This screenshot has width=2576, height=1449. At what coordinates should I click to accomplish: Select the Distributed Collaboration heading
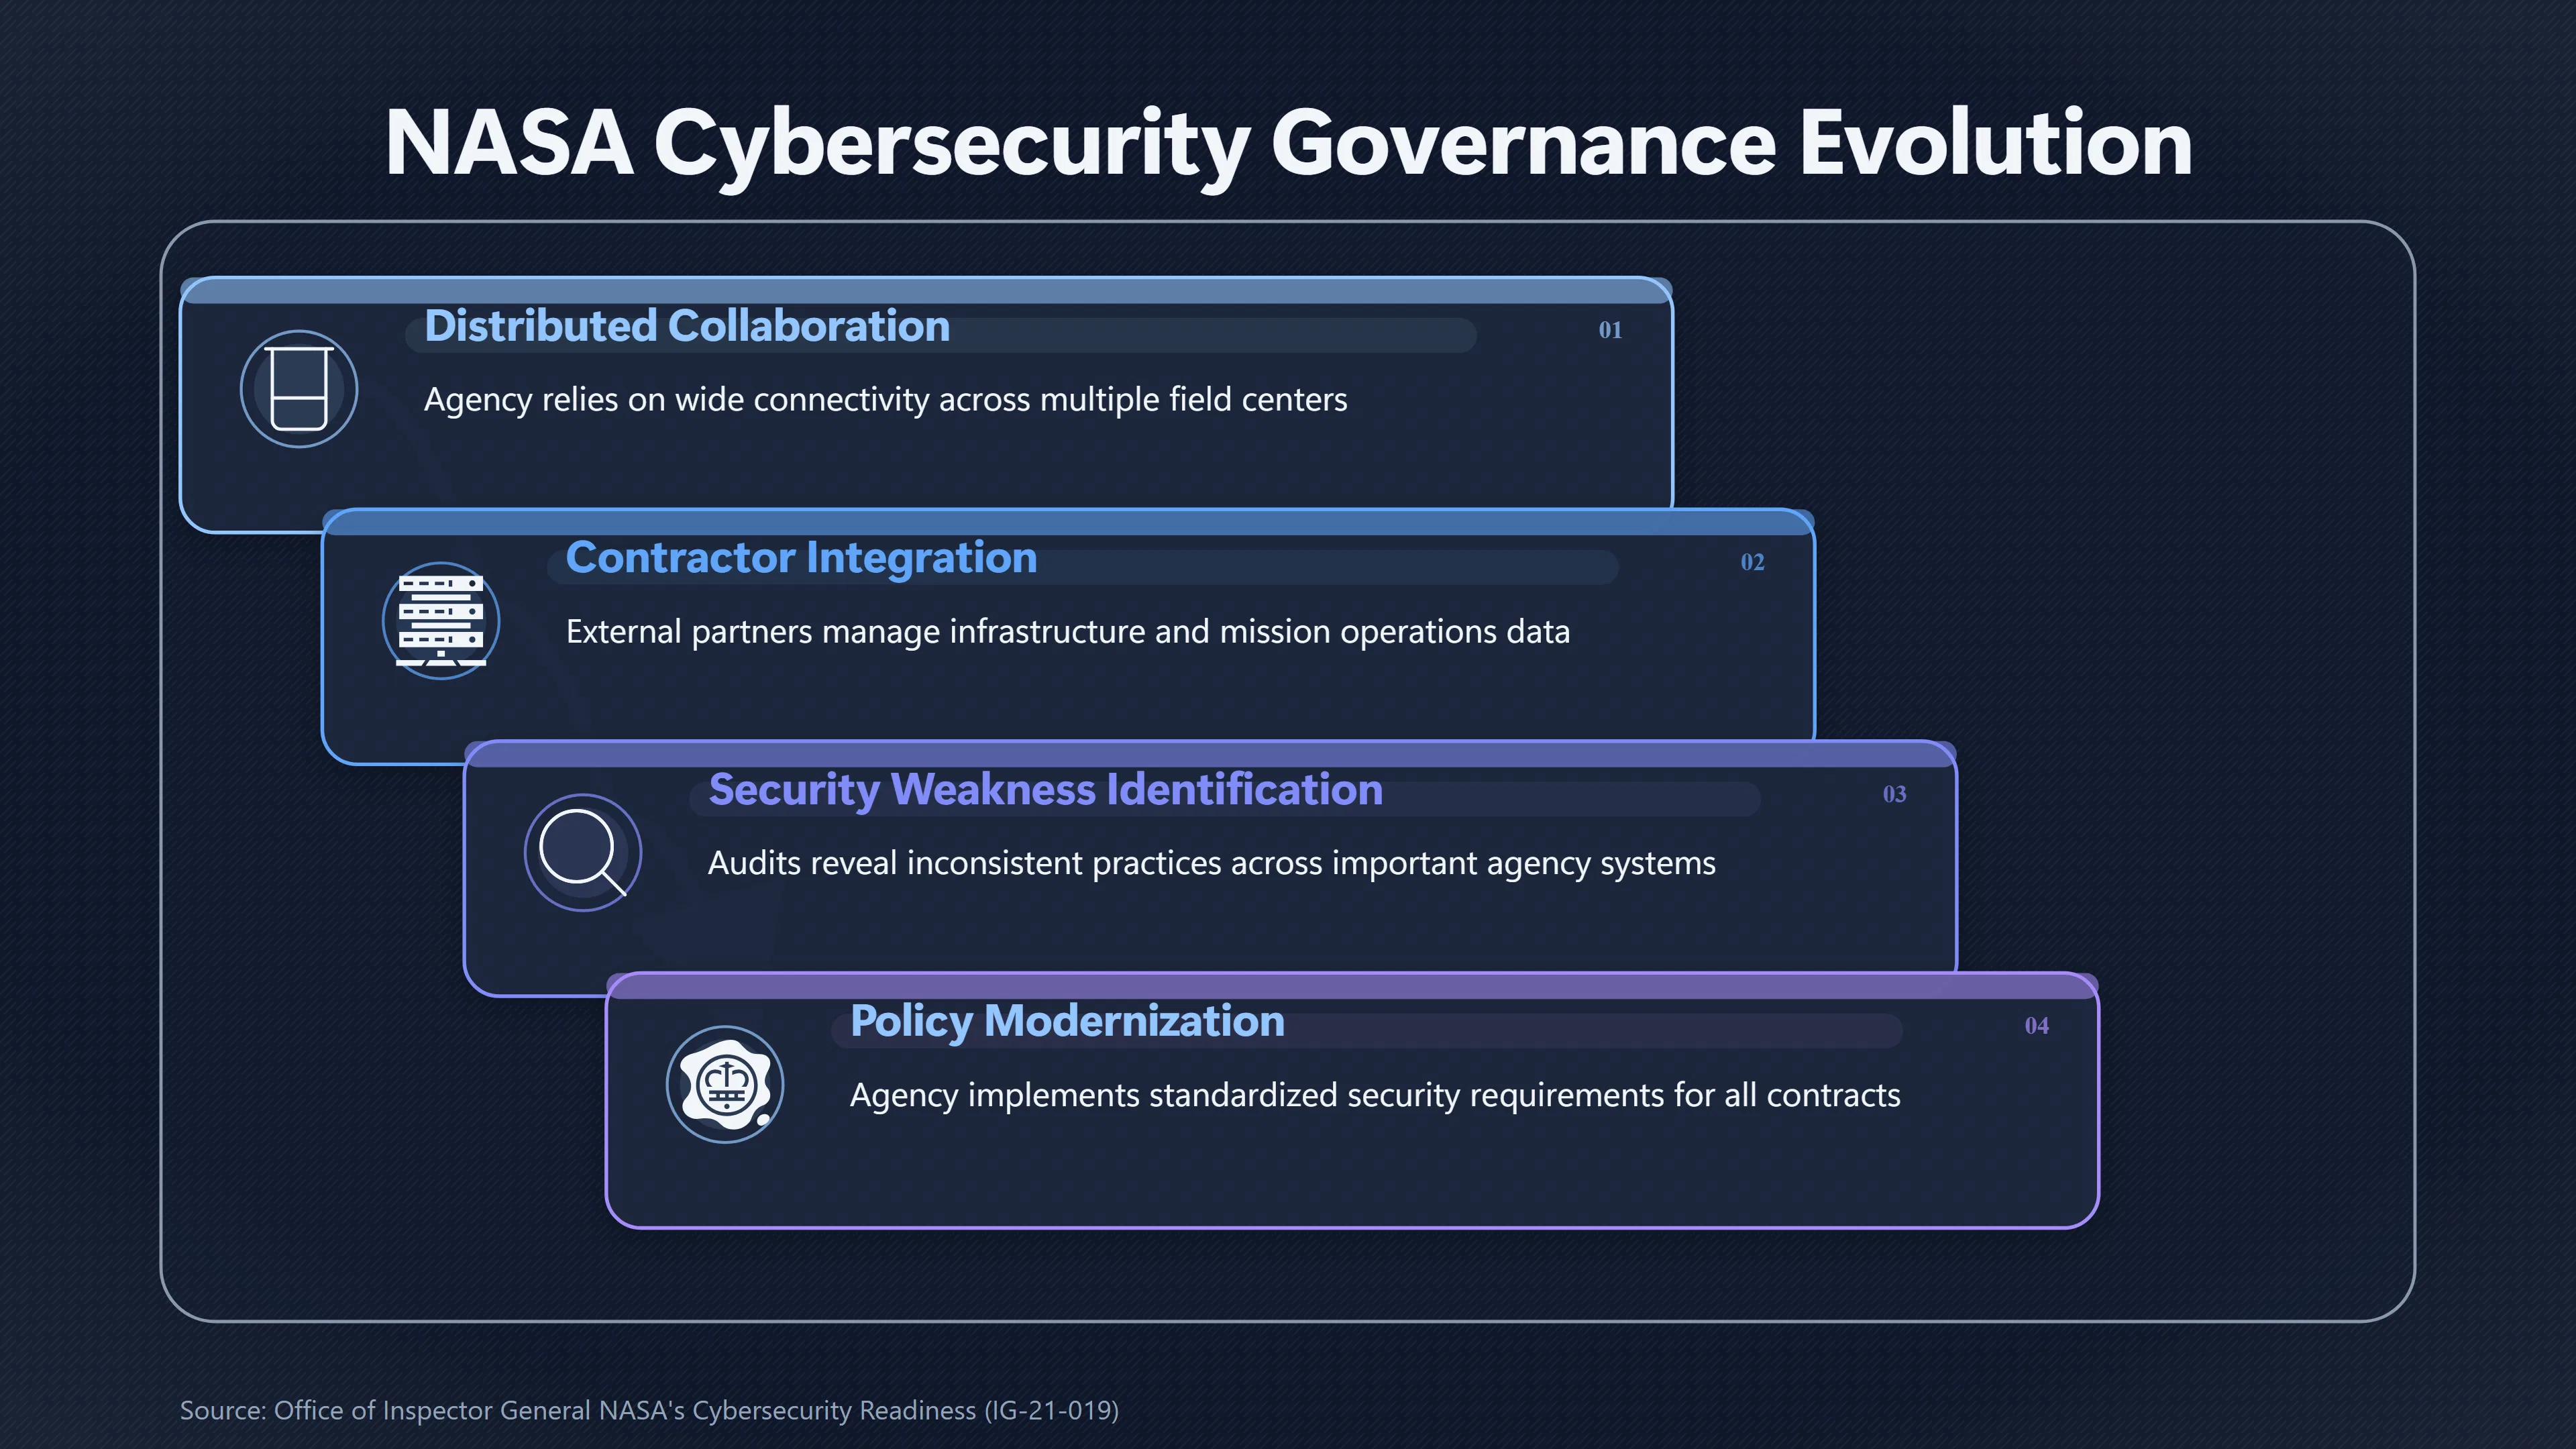[687, 326]
